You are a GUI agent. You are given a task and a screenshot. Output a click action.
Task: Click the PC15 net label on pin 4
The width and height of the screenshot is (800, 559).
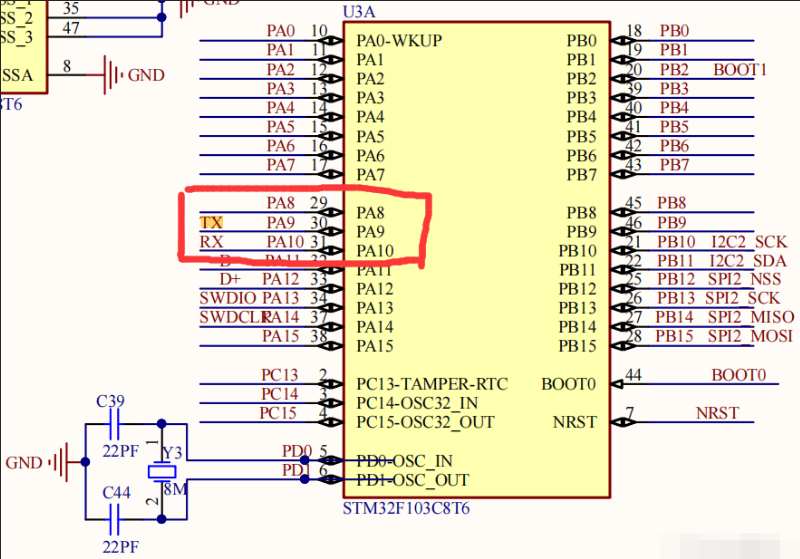coord(278,413)
